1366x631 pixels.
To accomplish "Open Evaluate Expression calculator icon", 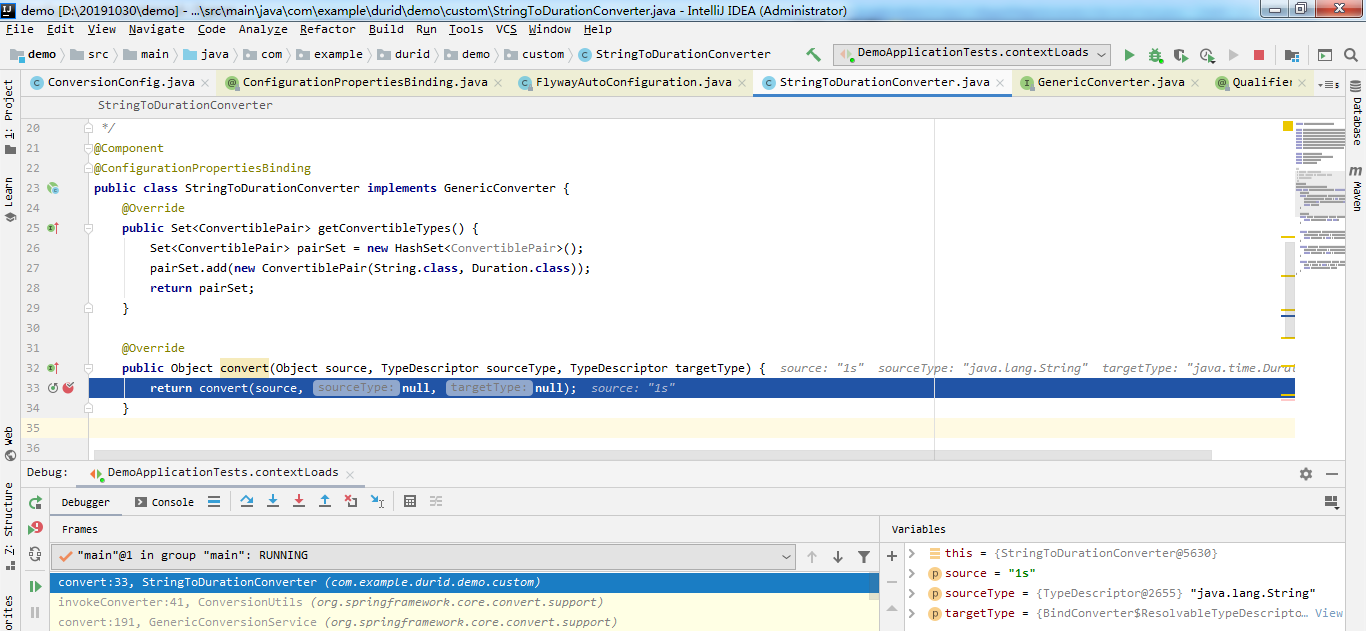I will pos(410,501).
